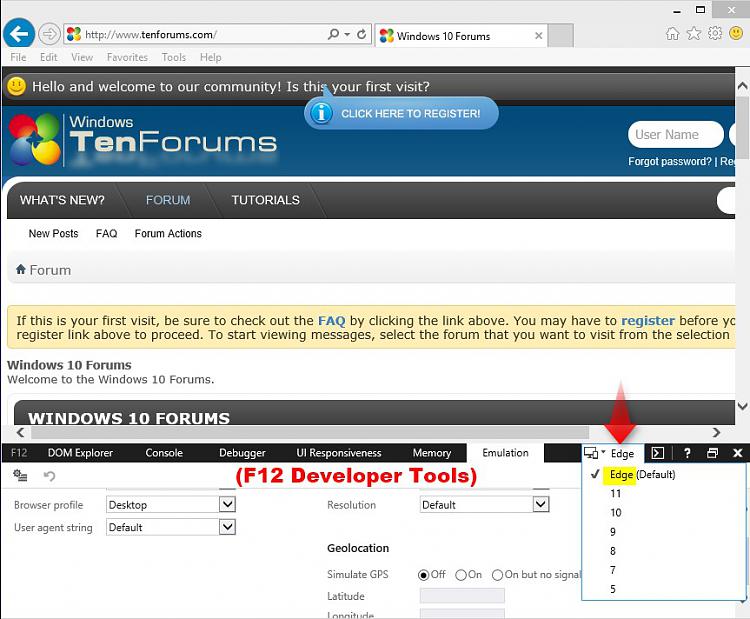The height and width of the screenshot is (619, 750).
Task: Choose document mode 11
Action: [663, 494]
